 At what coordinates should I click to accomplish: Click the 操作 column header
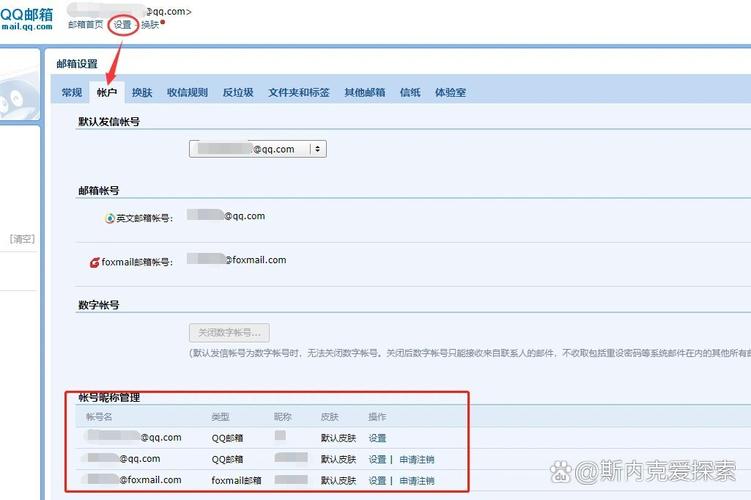(377, 417)
